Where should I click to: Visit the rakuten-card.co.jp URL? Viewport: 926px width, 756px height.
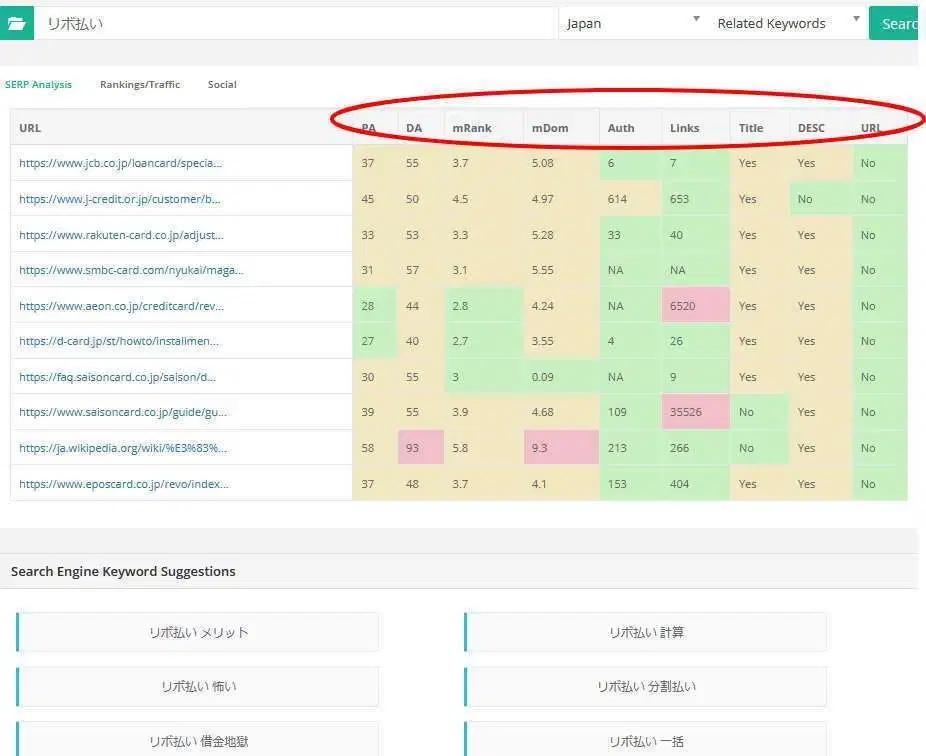pos(121,235)
